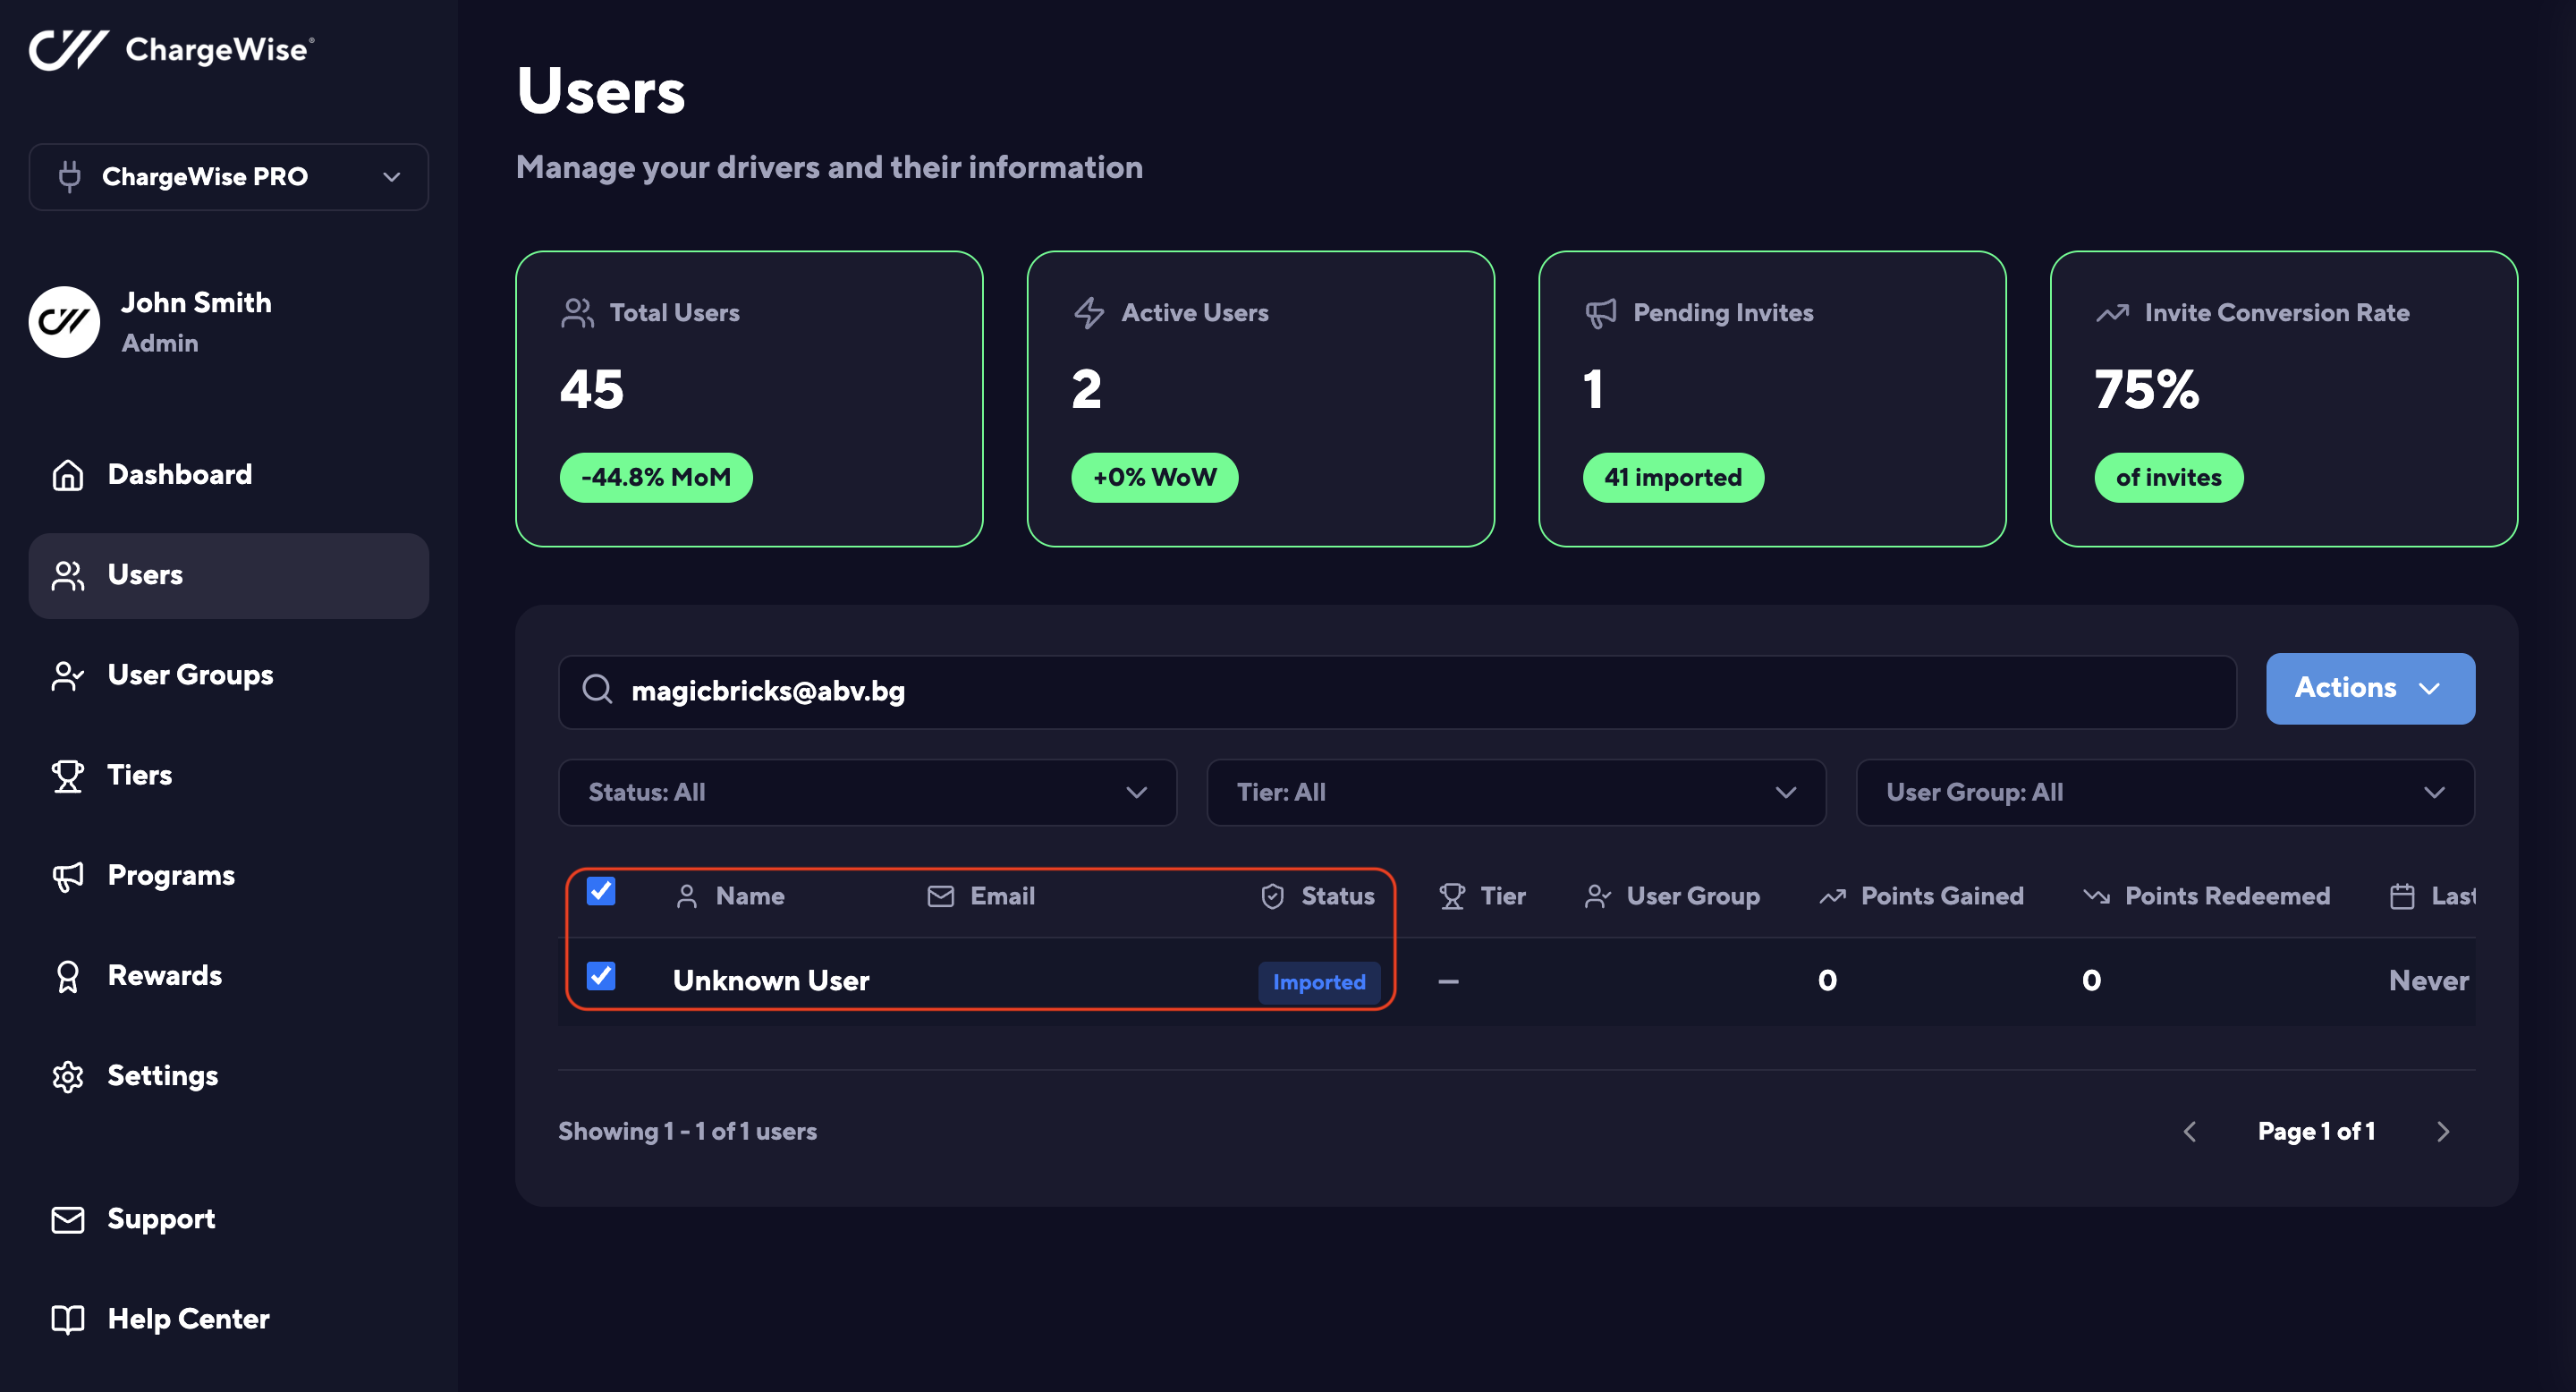Open the Actions button menu
2576x1392 pixels.
2369,688
